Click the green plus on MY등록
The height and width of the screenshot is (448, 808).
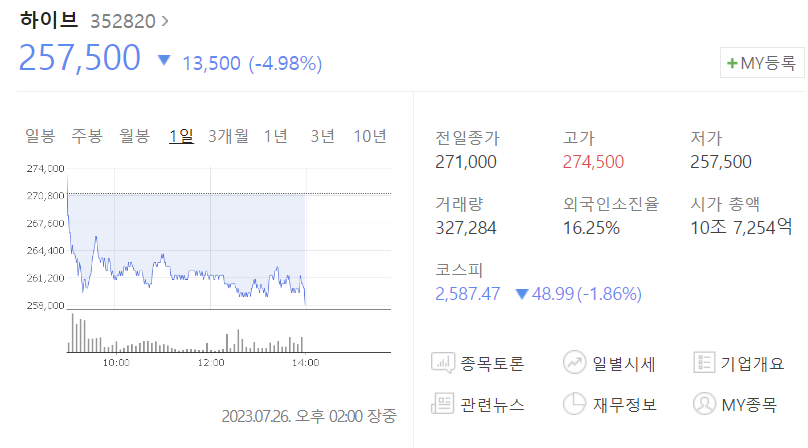tap(732, 63)
